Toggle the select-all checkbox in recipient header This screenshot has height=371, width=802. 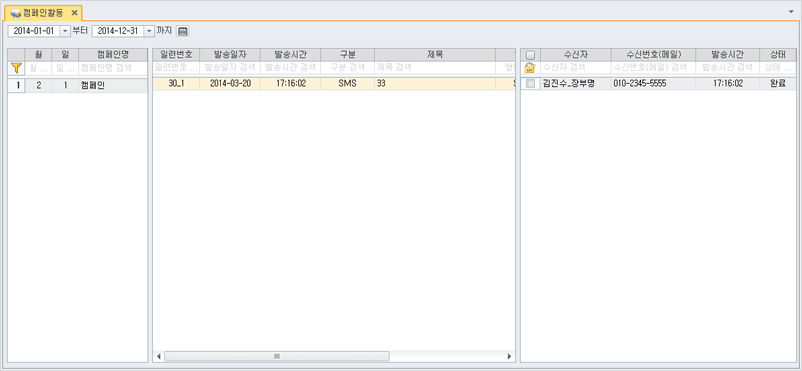(530, 54)
